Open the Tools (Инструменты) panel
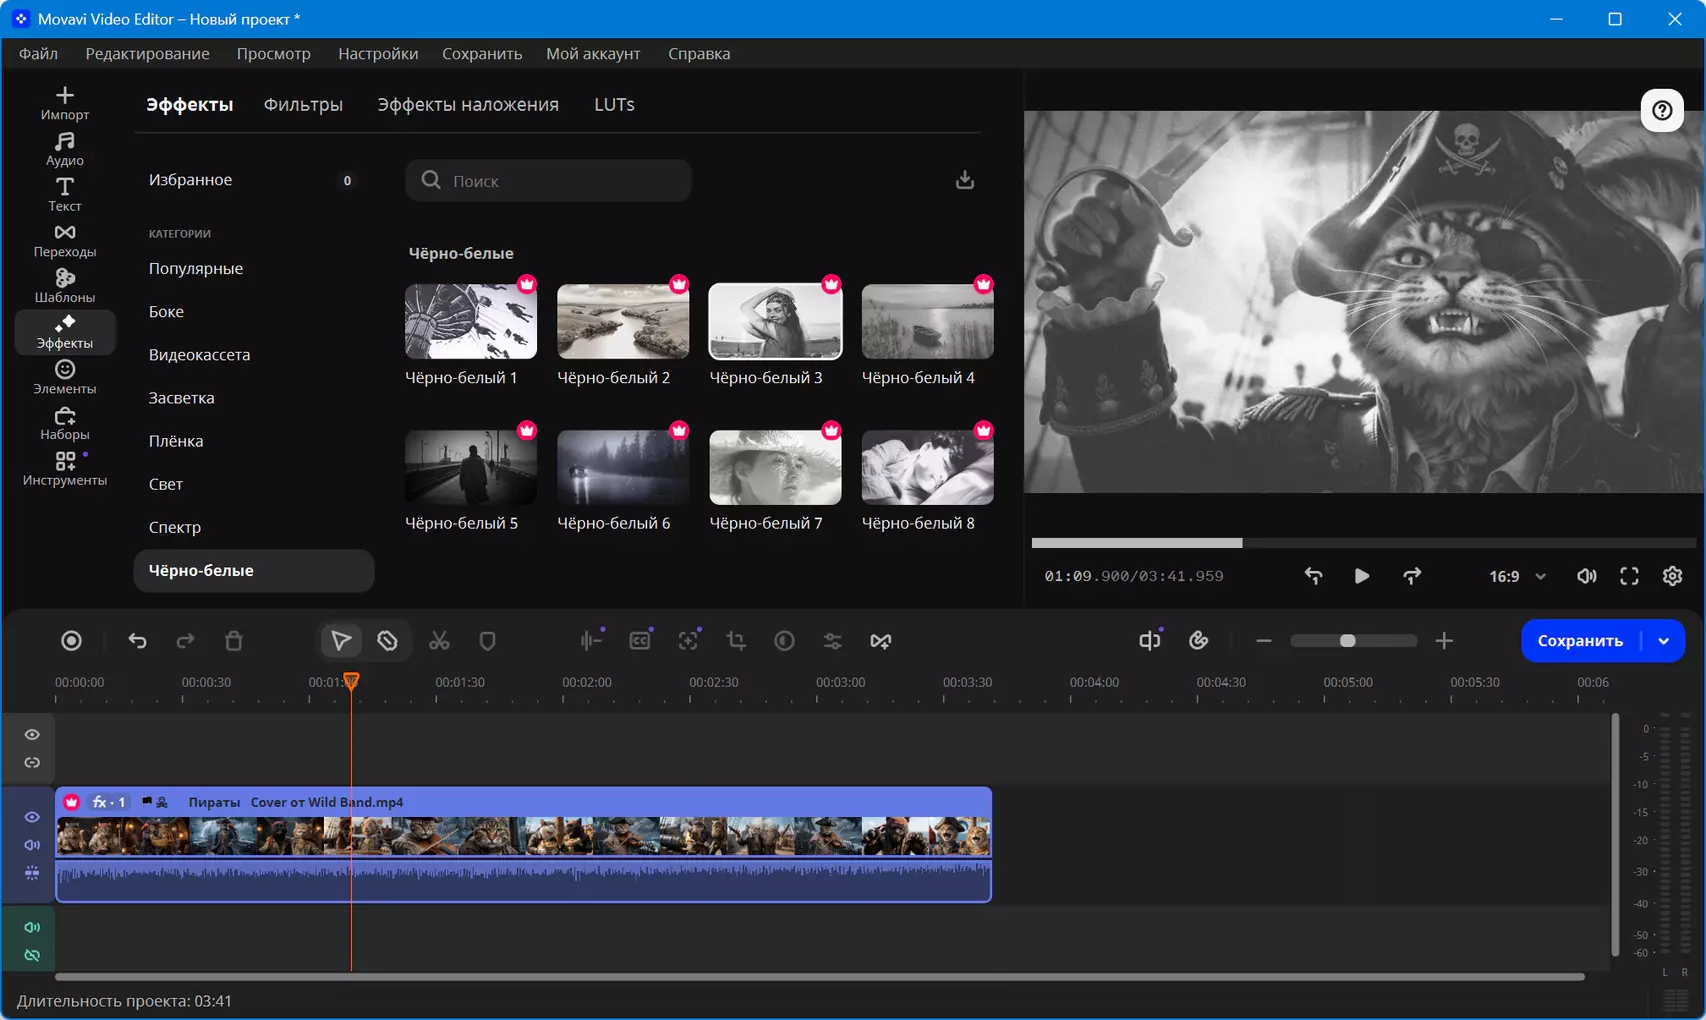This screenshot has width=1706, height=1020. tap(65, 470)
